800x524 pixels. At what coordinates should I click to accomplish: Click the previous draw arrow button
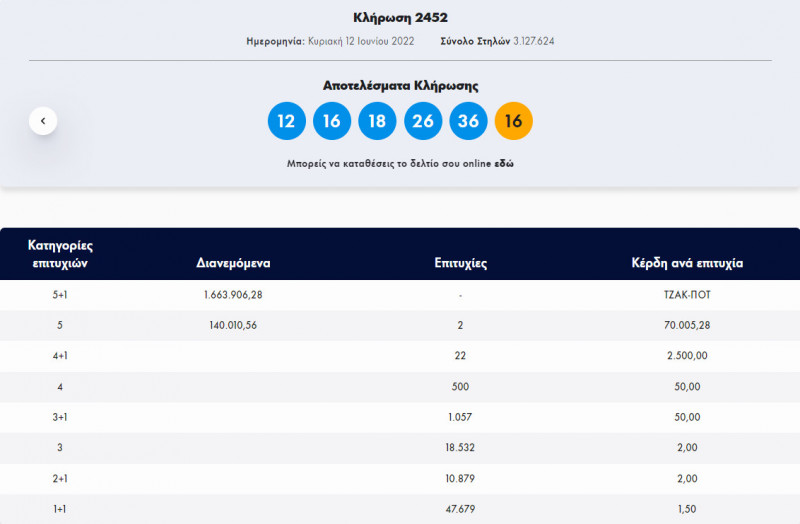pyautogui.click(x=43, y=121)
